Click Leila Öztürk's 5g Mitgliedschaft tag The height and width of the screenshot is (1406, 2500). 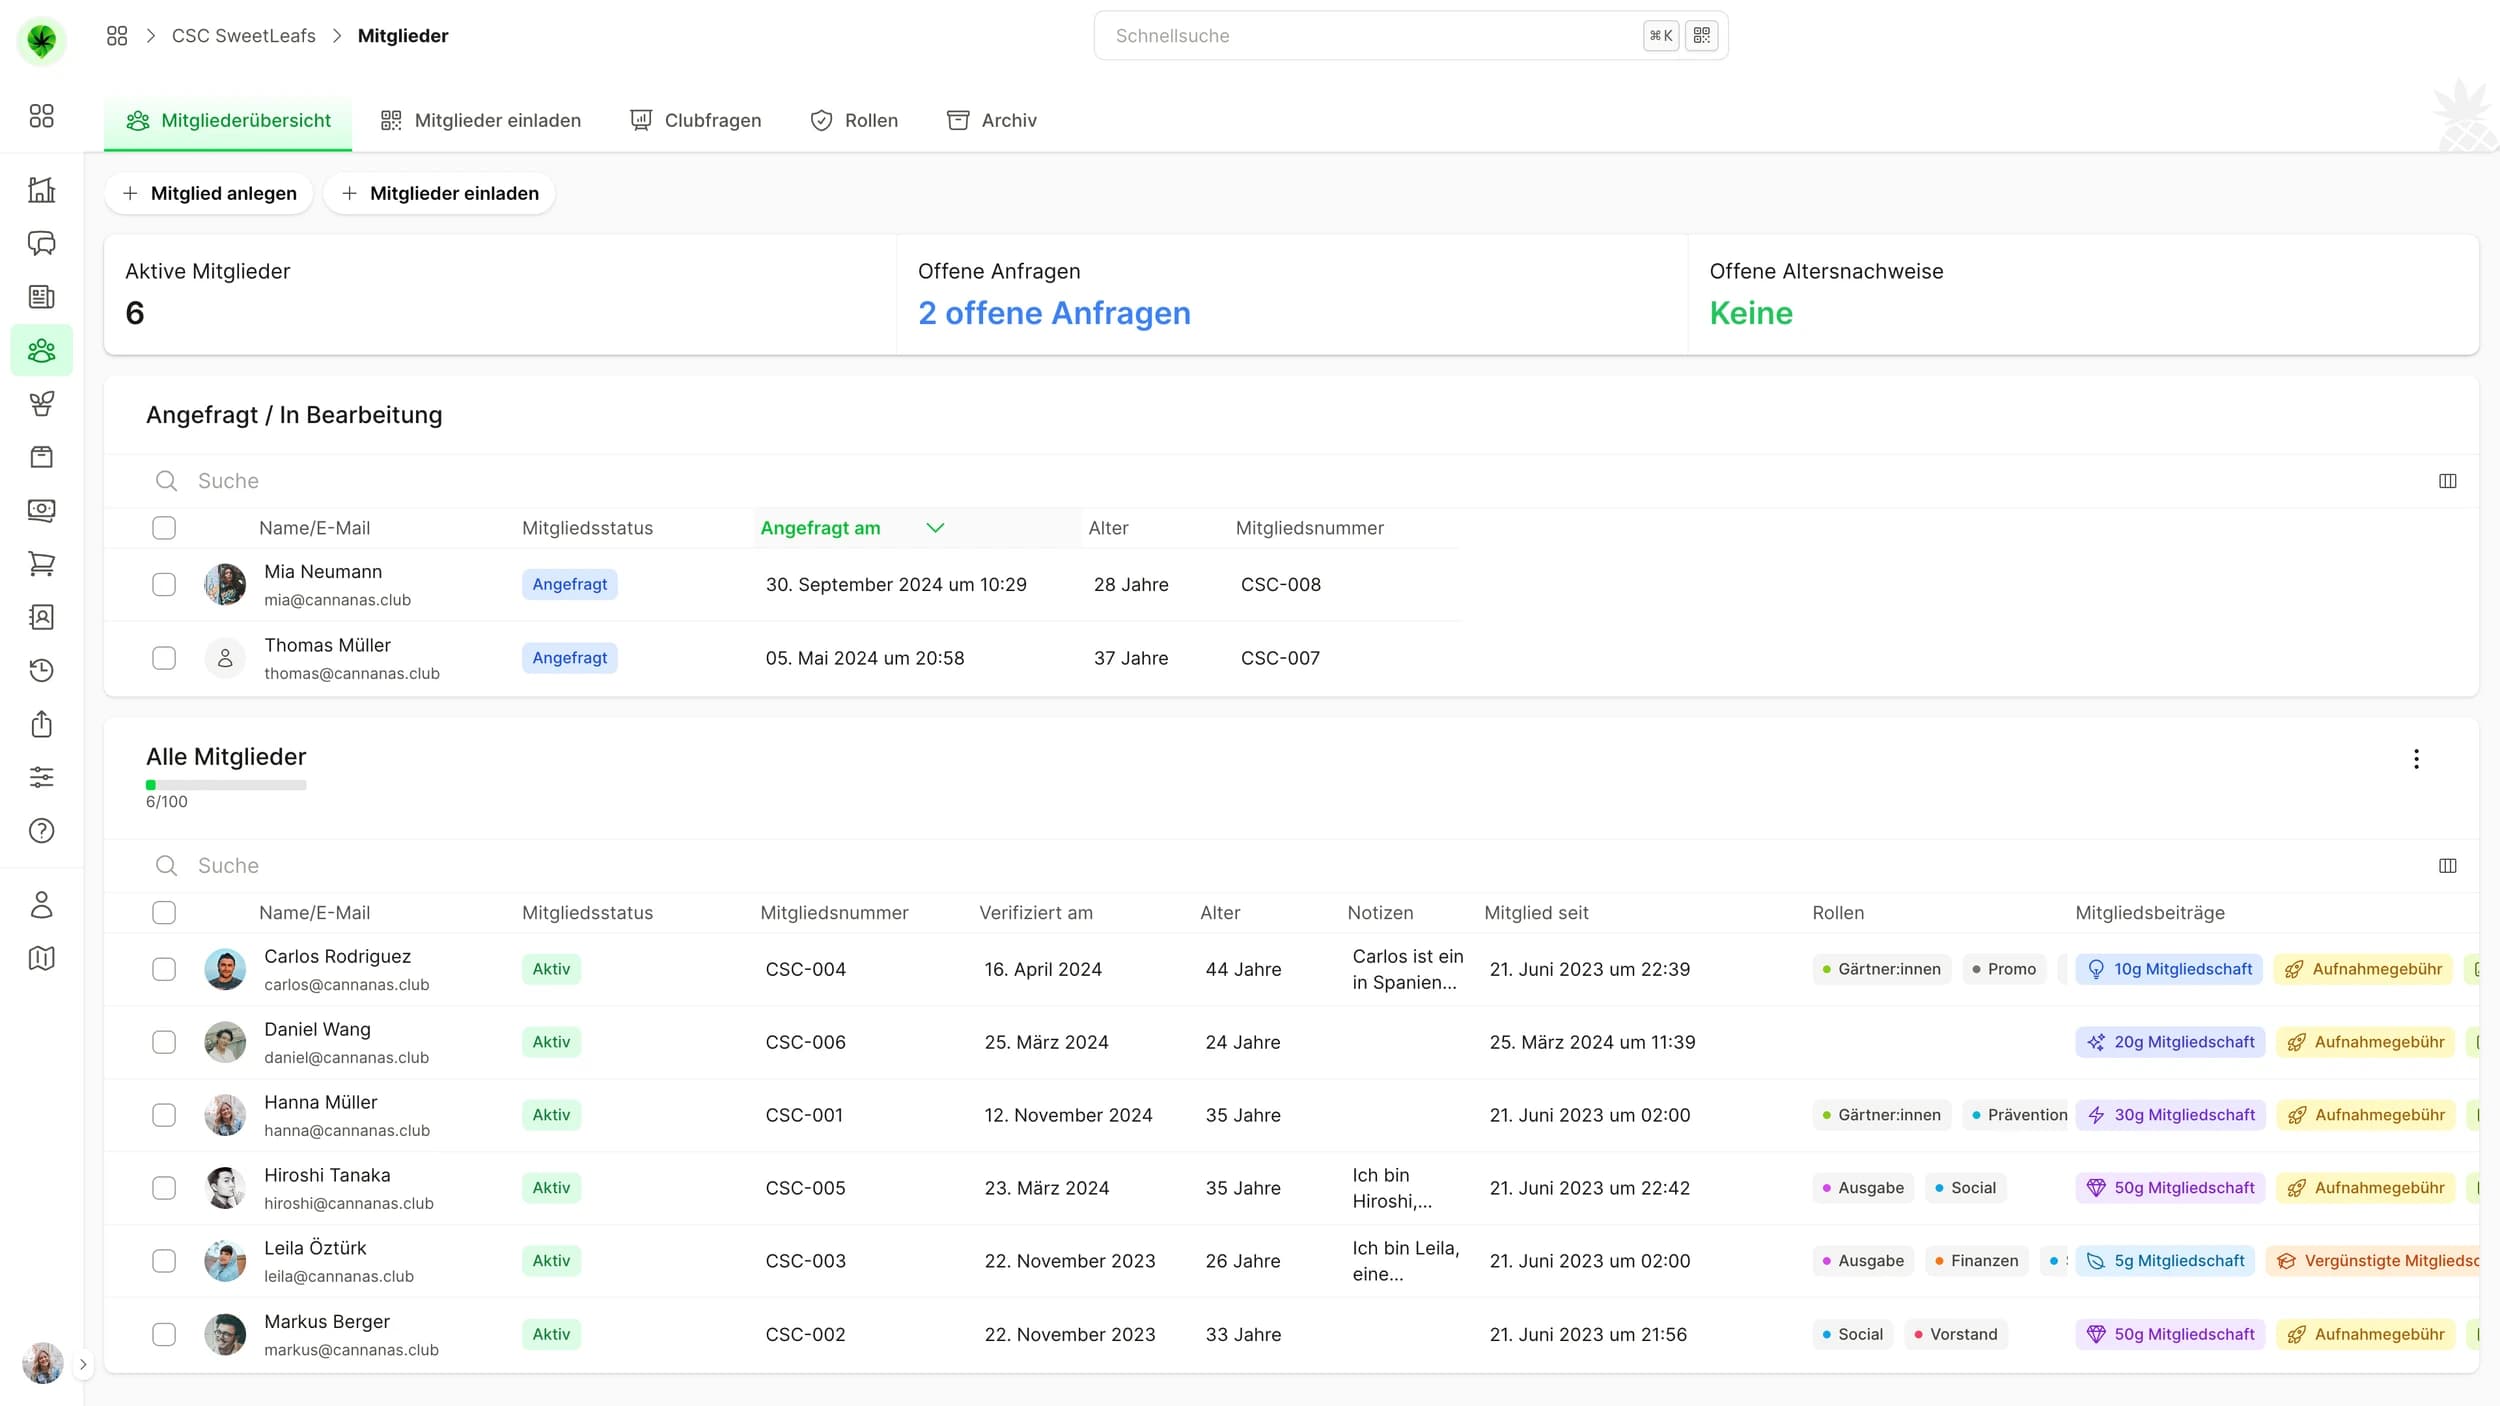(2165, 1261)
